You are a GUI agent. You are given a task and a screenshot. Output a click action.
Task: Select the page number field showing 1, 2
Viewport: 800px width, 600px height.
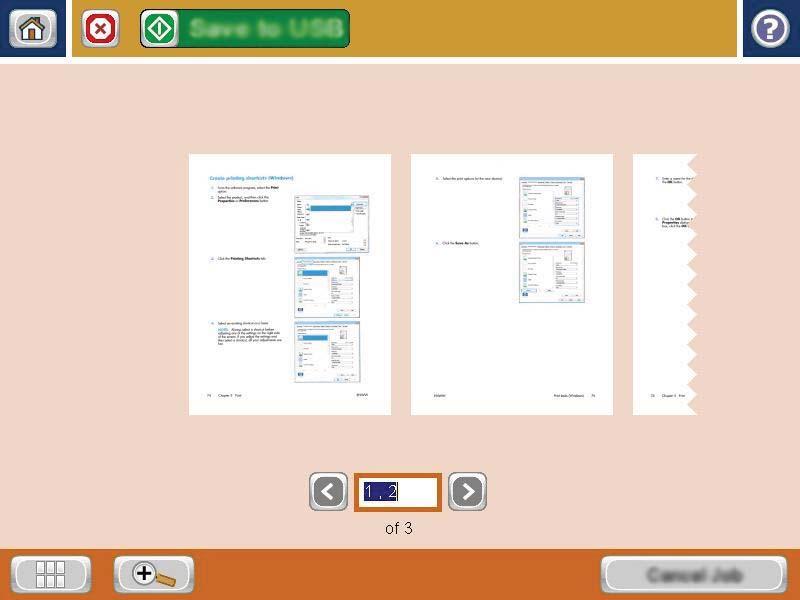pyautogui.click(x=398, y=492)
